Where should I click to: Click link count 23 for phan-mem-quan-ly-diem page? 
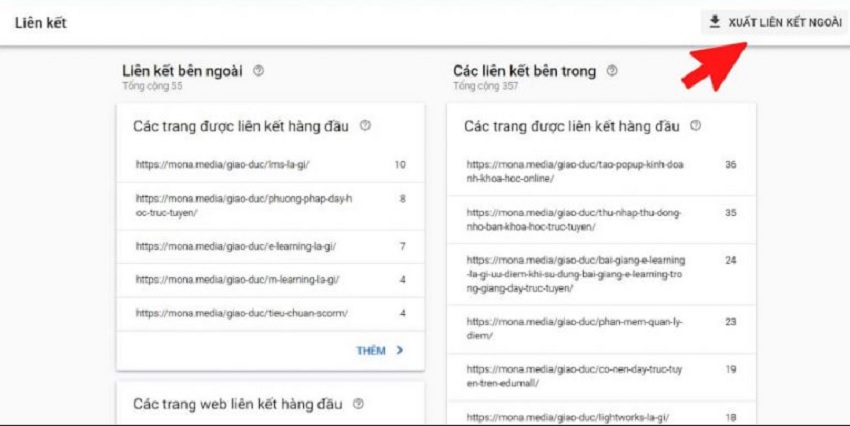731,322
